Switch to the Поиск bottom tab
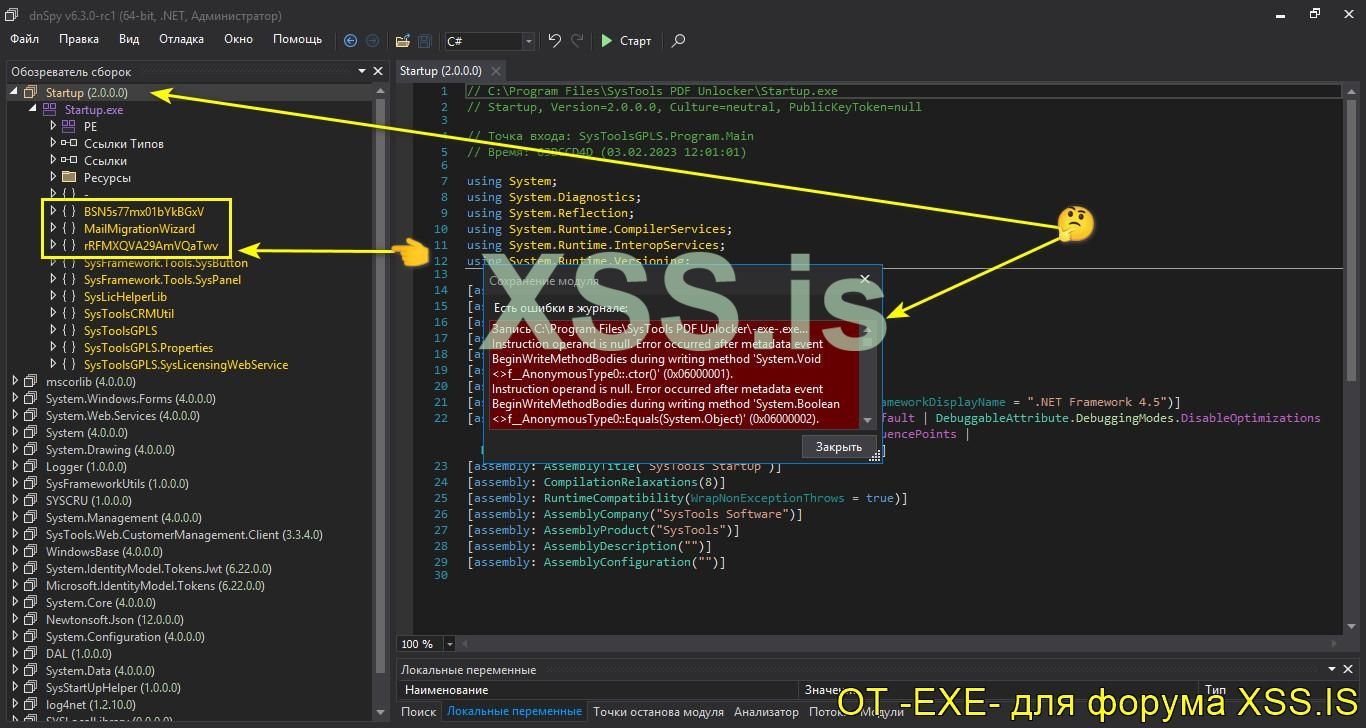This screenshot has width=1366, height=728. [418, 712]
